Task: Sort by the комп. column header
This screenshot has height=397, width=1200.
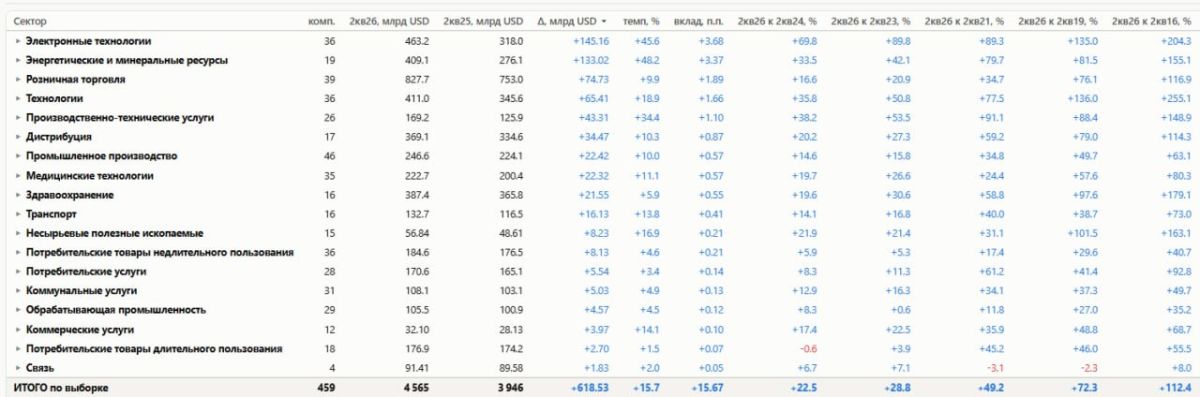Action: [321, 21]
